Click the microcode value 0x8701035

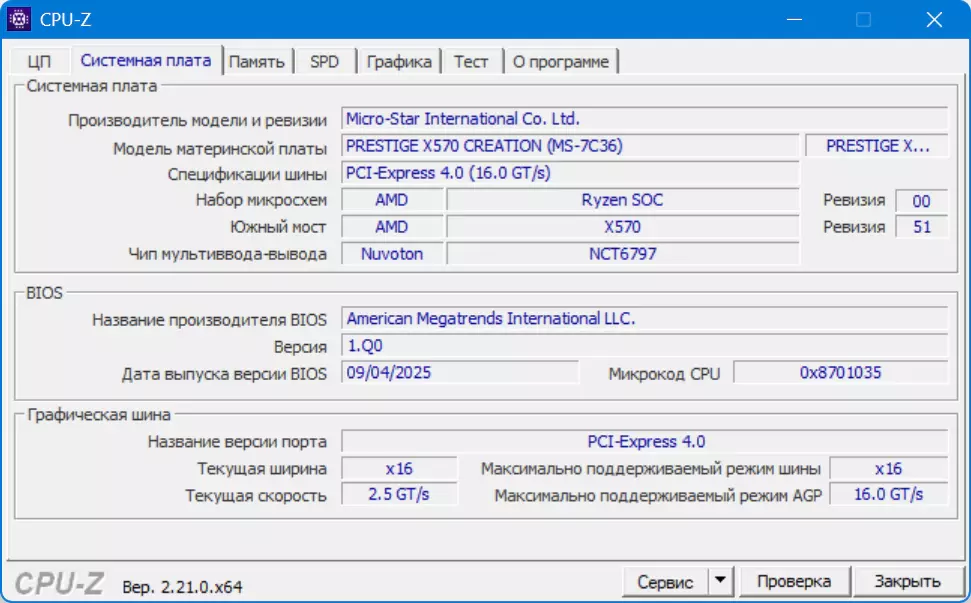pos(840,373)
